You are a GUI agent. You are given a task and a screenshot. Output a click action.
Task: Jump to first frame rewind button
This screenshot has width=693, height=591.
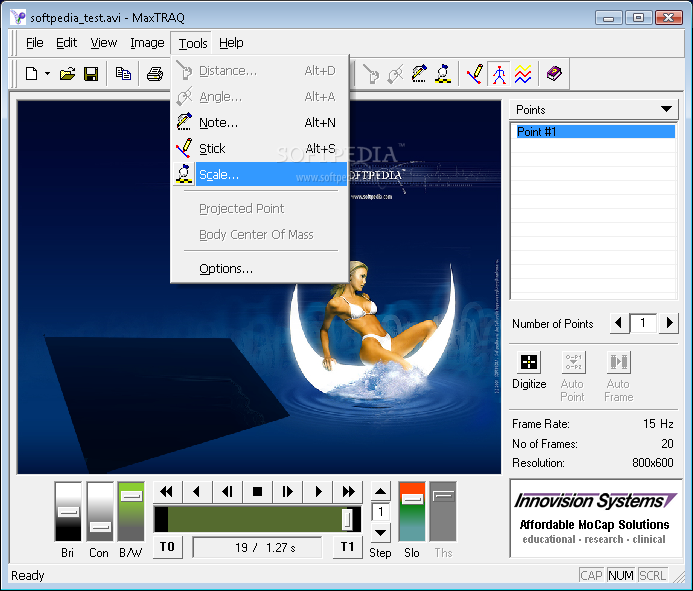[x=167, y=492]
